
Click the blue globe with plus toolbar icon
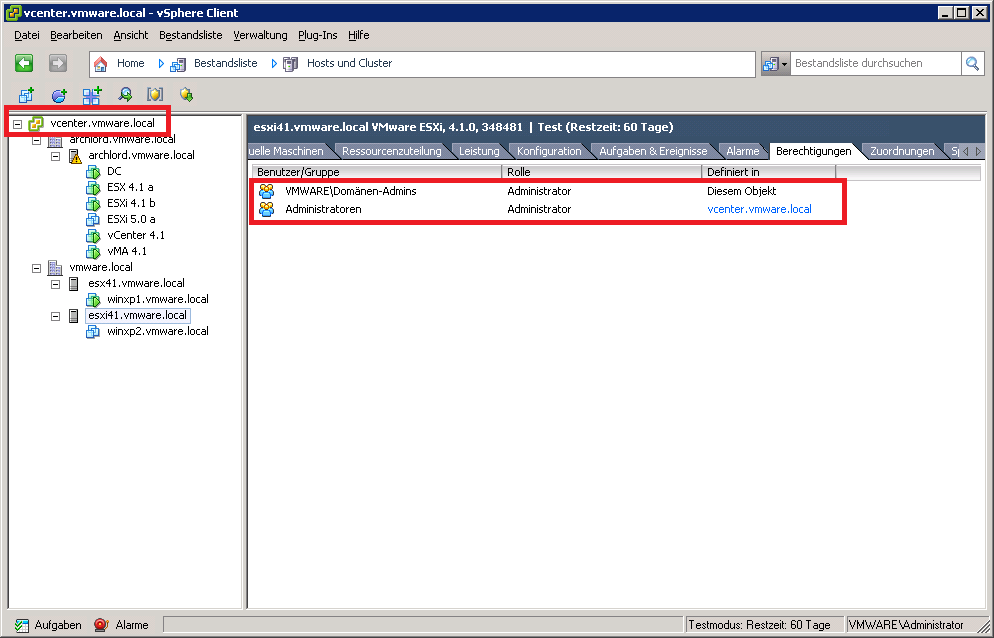pos(59,95)
